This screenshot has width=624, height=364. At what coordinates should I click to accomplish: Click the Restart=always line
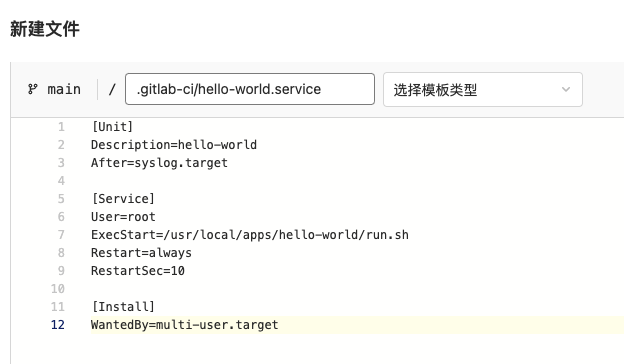141,253
